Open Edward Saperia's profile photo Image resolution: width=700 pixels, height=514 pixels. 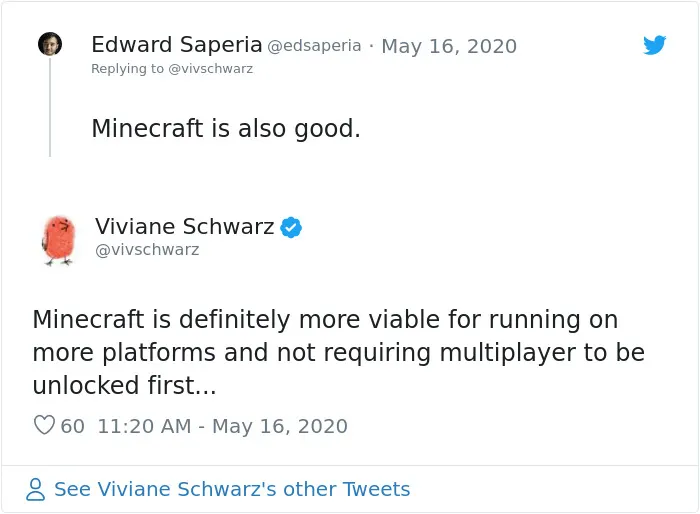click(x=50, y=44)
